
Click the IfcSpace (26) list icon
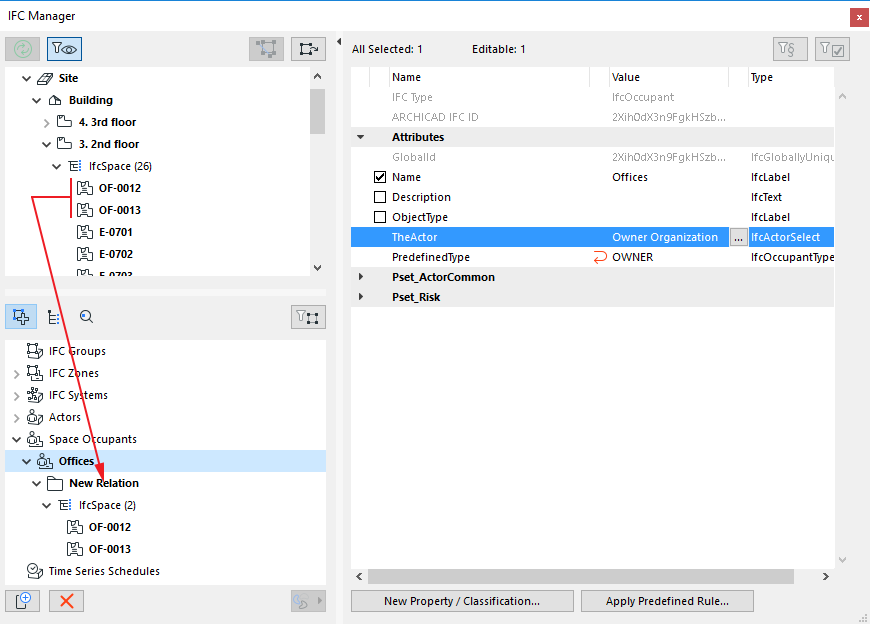(75, 166)
